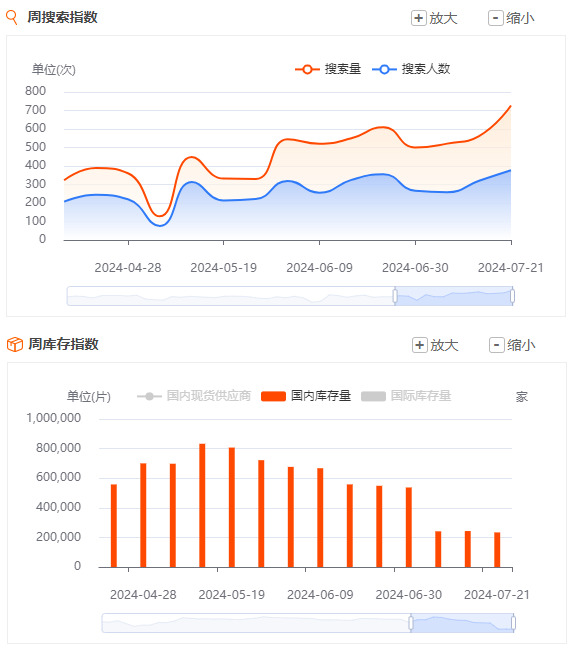Screen dimensions: 575x652
Task: Enable the 国际库存量 series via legend
Action: (x=406, y=396)
